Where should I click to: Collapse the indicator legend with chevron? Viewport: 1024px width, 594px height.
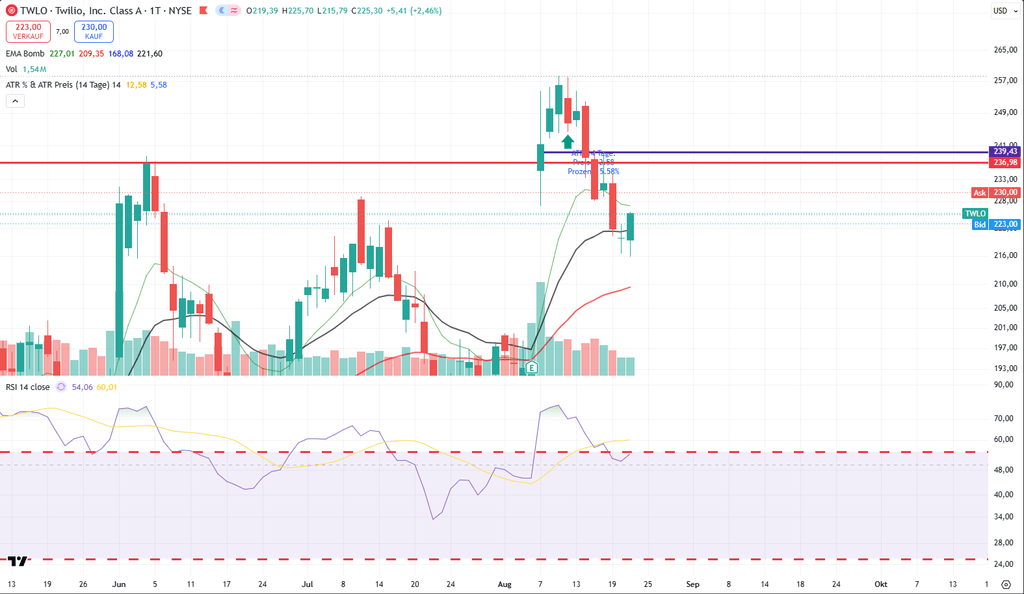pyautogui.click(x=15, y=101)
